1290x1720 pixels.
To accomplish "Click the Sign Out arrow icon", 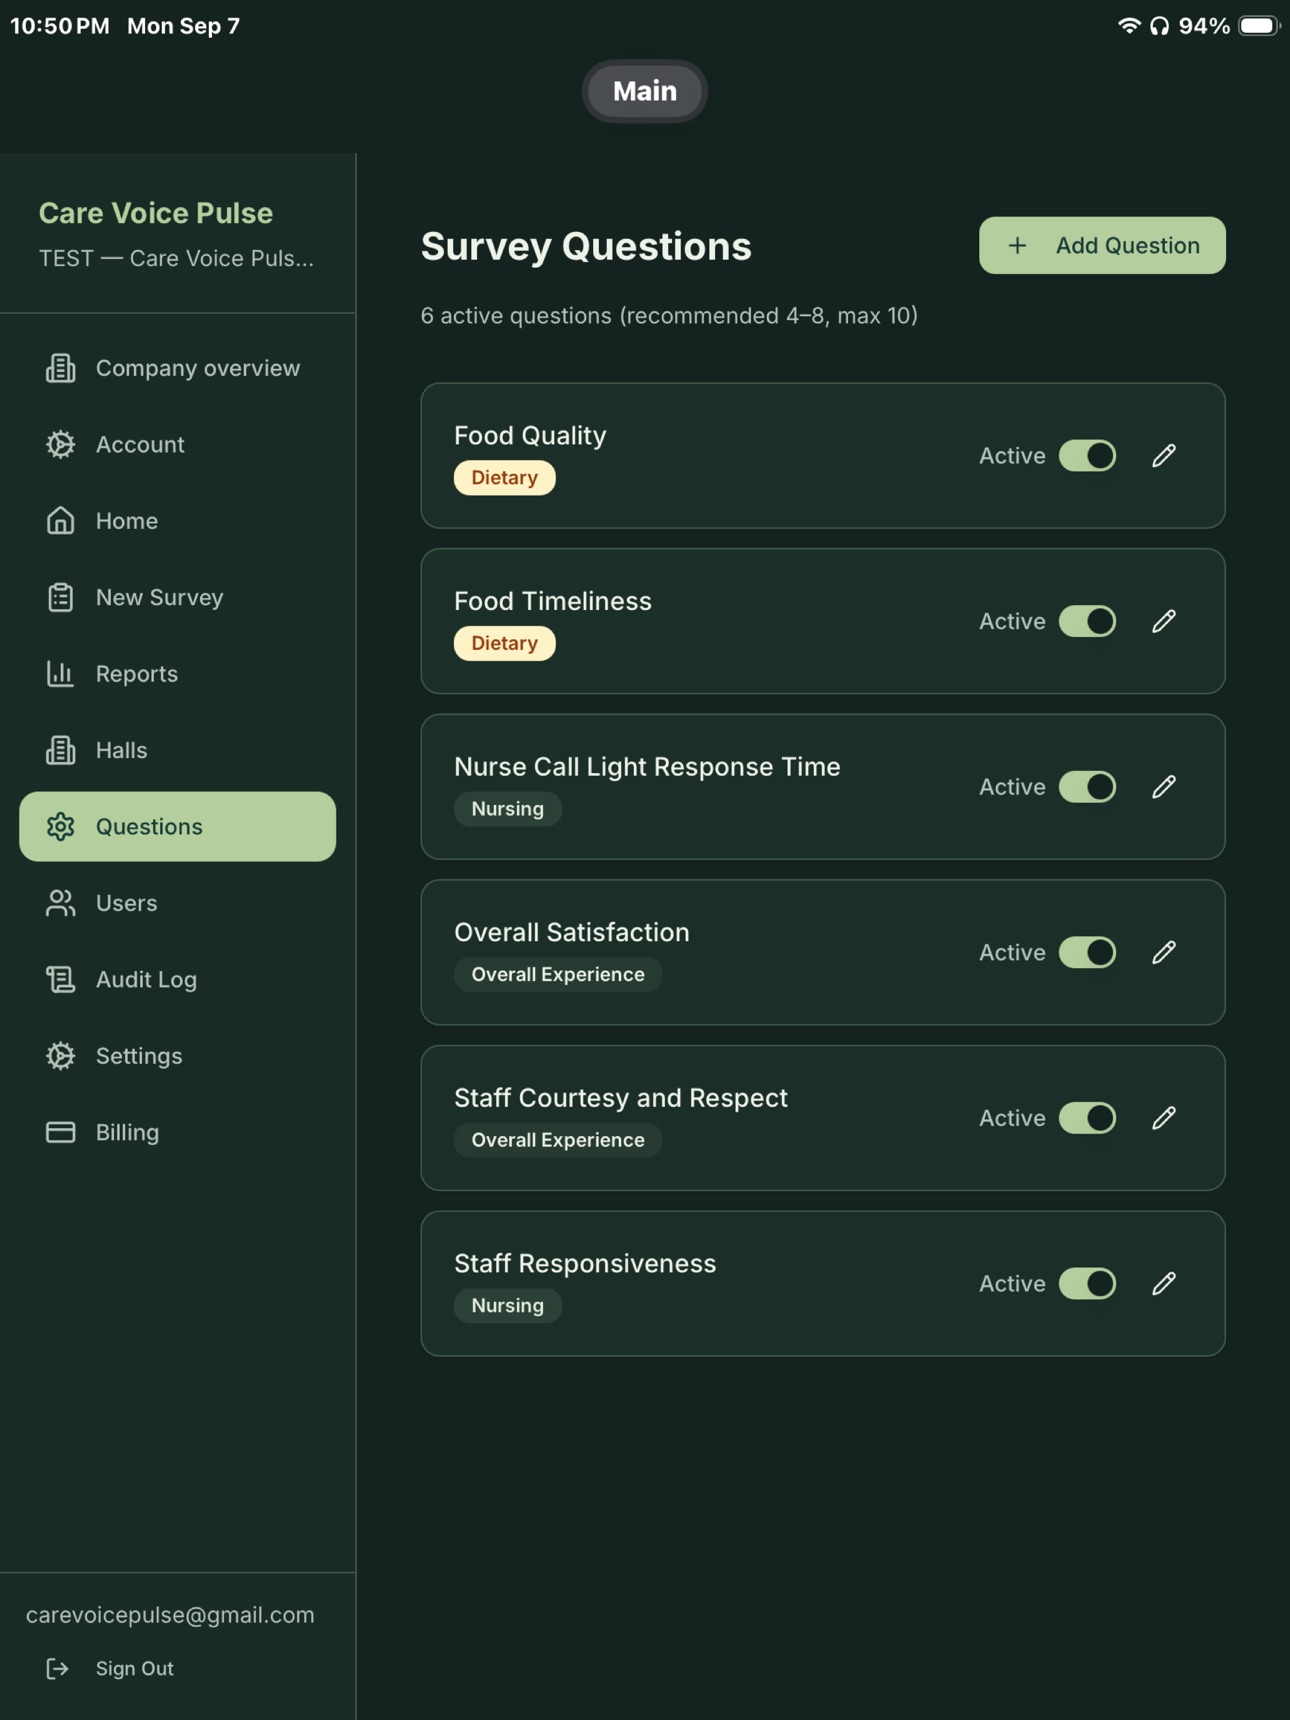I will coord(58,1668).
